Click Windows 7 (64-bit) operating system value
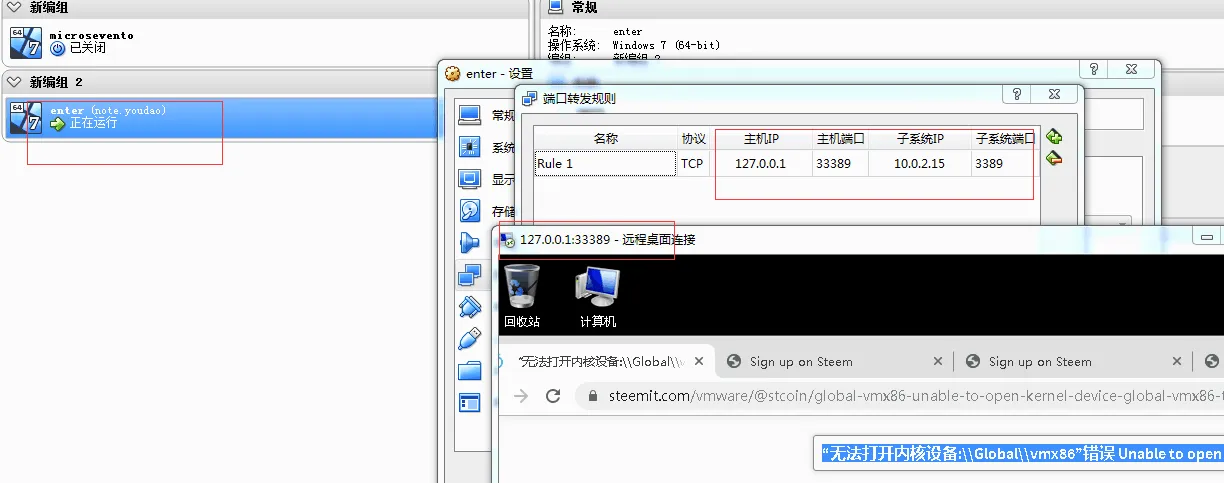The image size is (1224, 483). [x=666, y=45]
